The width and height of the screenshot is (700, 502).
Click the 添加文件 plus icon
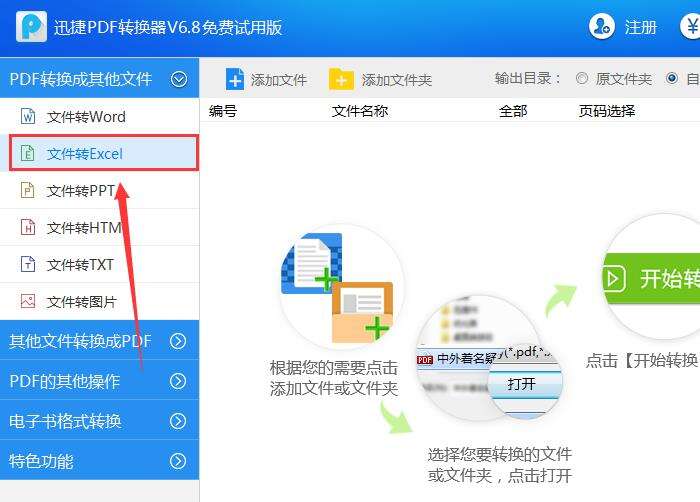click(235, 79)
